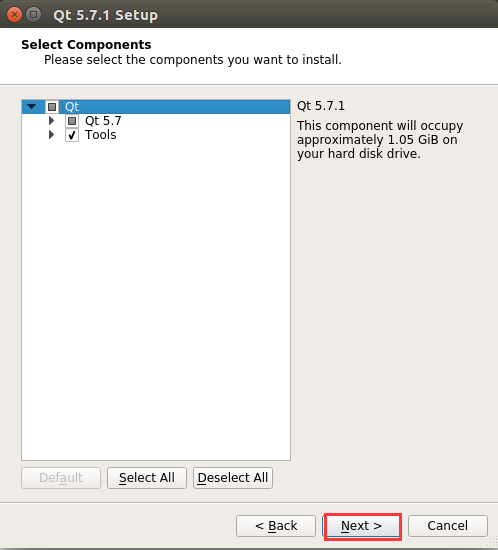This screenshot has width=498, height=550.
Task: Collapse the root Qt tree node arrow
Action: [32, 106]
